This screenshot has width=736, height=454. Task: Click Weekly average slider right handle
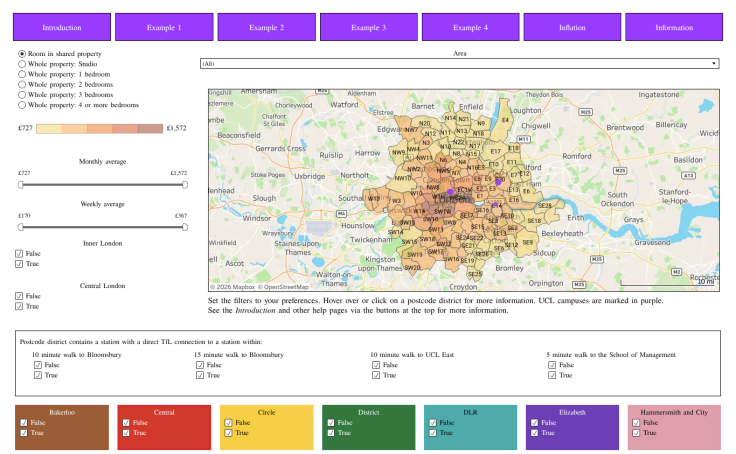(185, 227)
